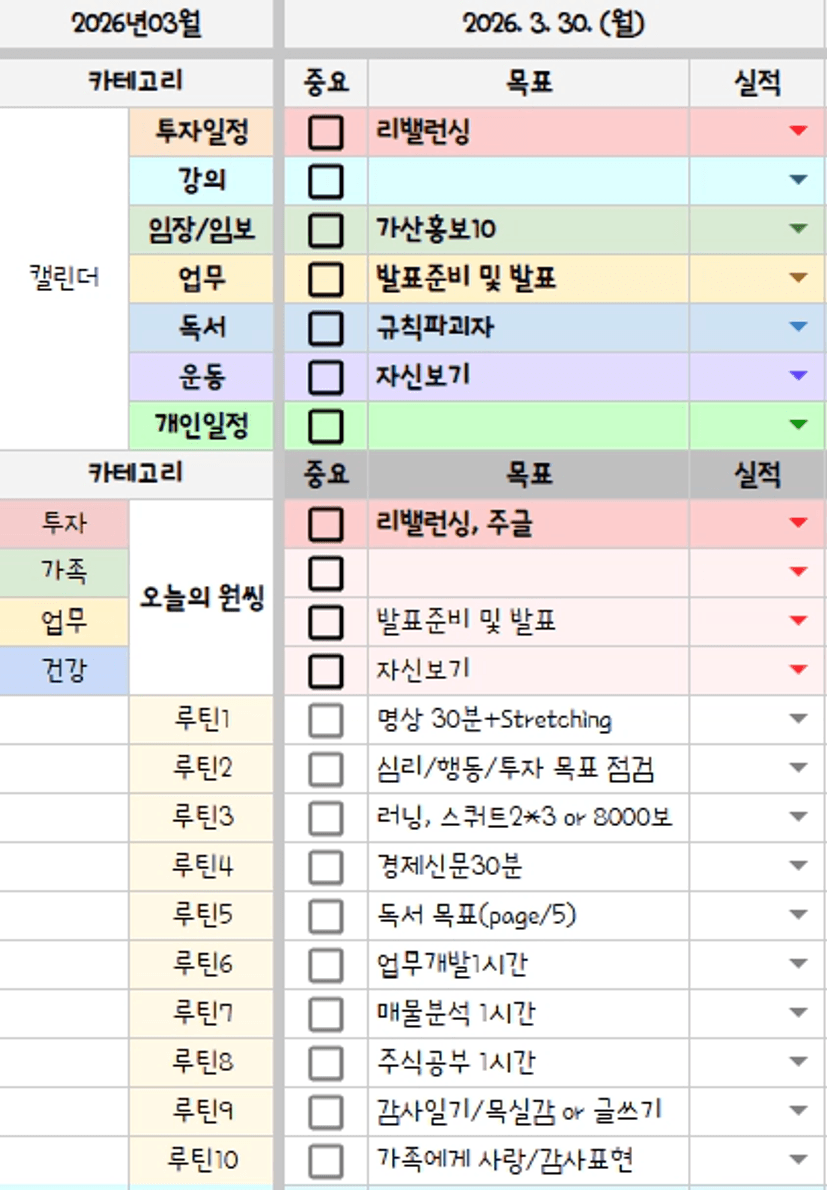The width and height of the screenshot is (827, 1190).
Task: Open the 실적 dropdown for 매물분석 1시간
Action: click(798, 1012)
